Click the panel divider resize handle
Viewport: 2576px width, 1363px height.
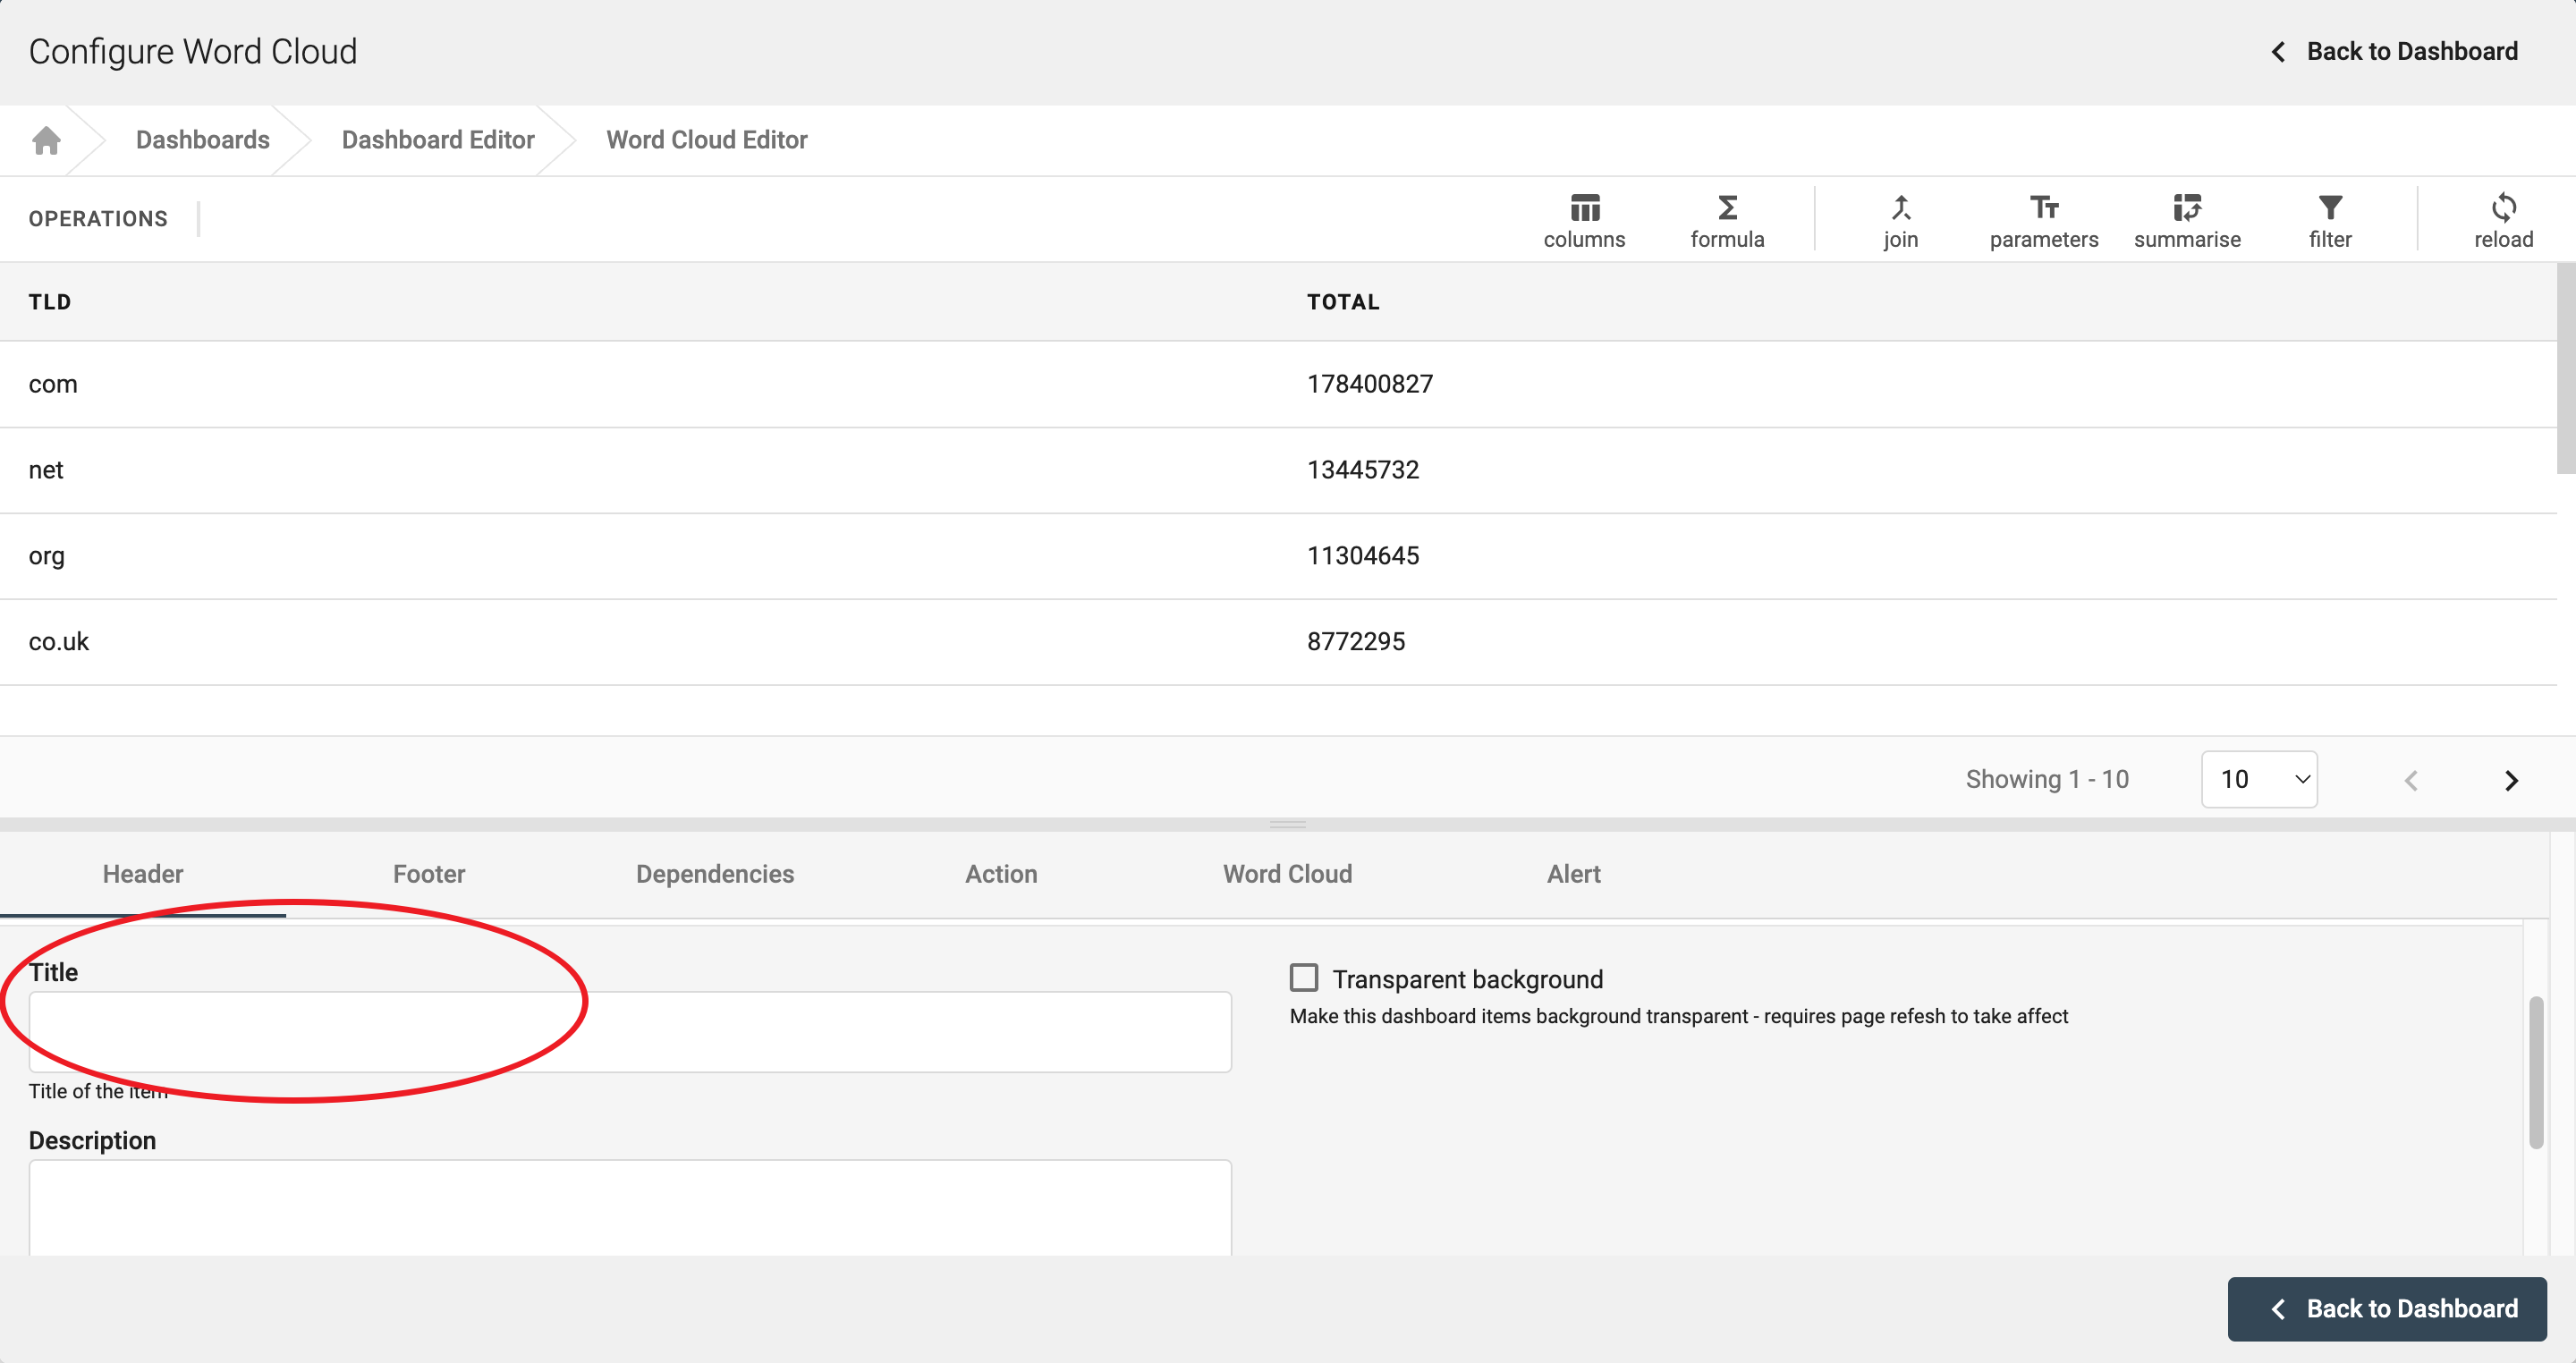[x=1287, y=824]
